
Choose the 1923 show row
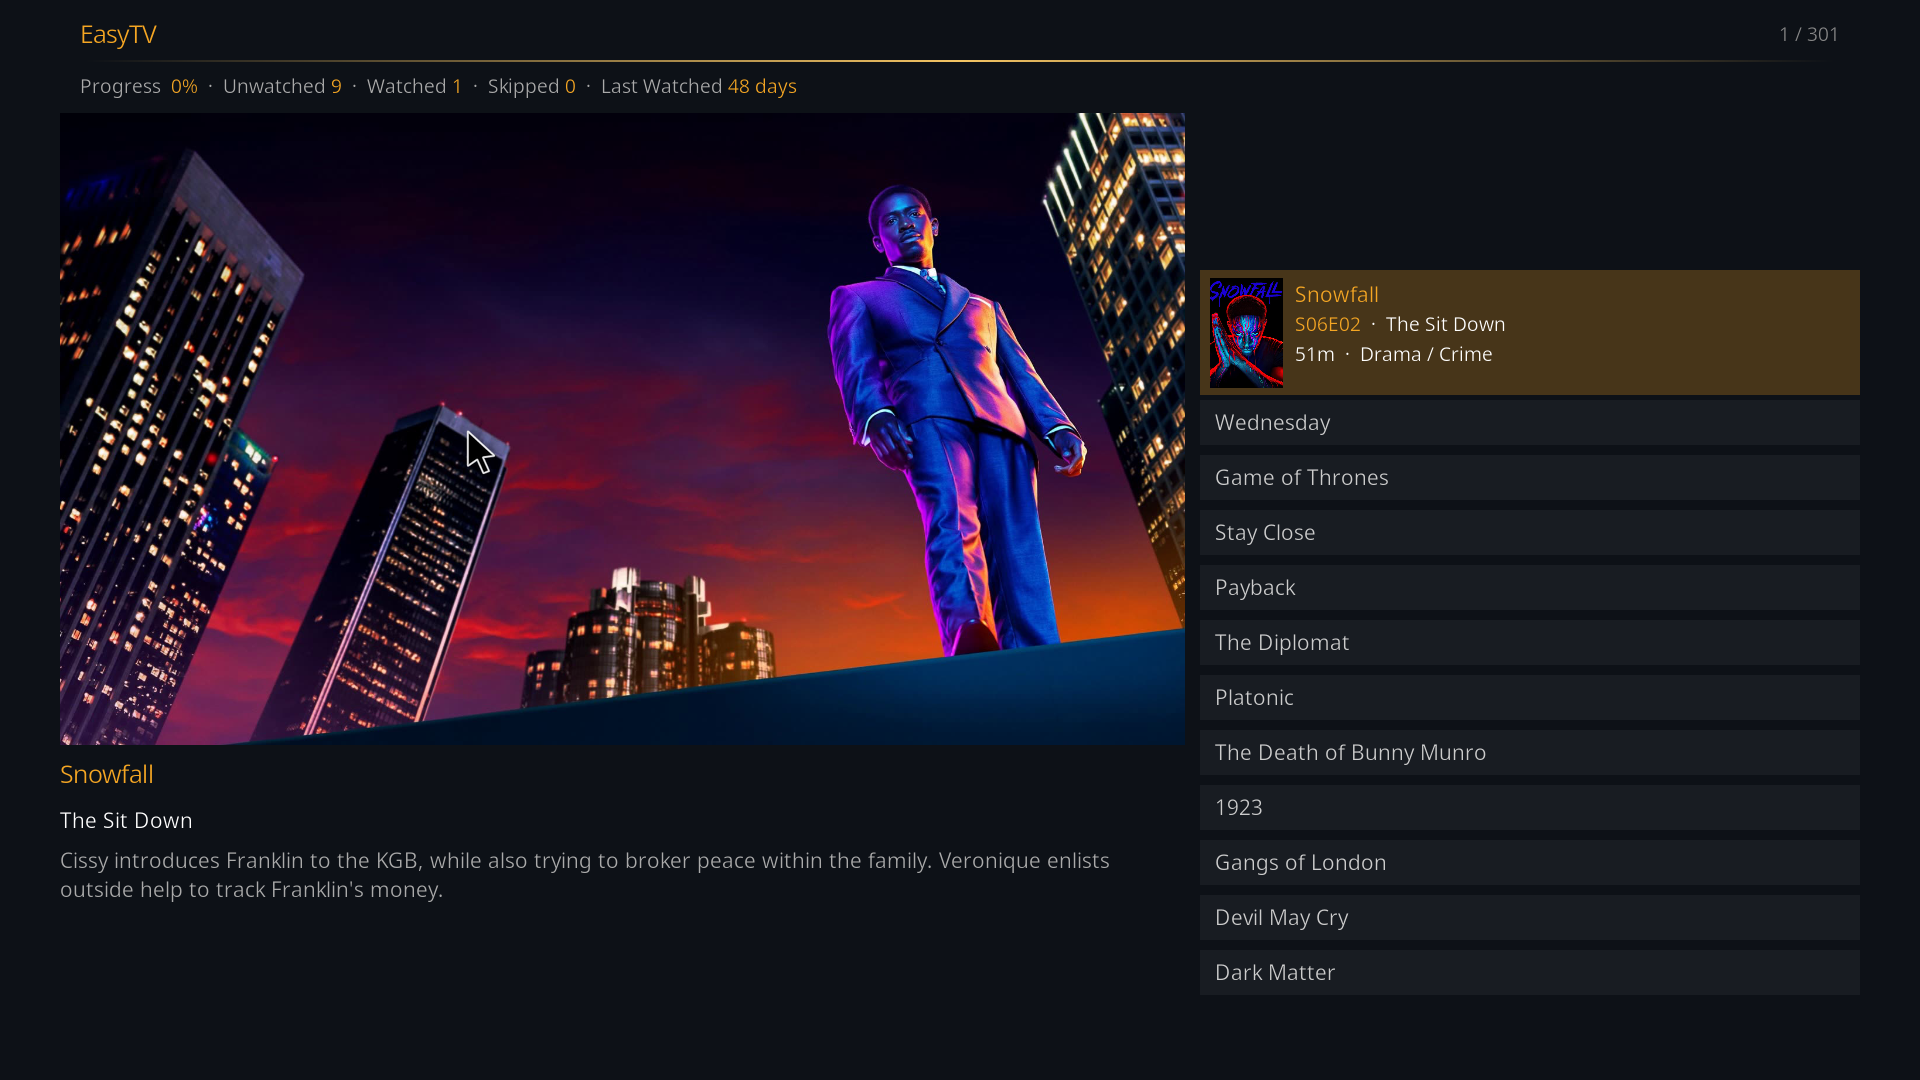(x=1530, y=808)
